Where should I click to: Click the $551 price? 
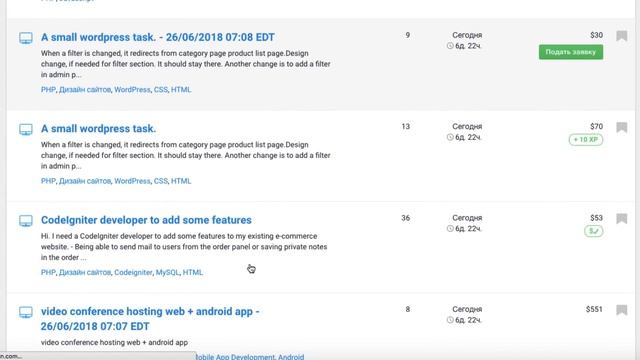coord(594,309)
